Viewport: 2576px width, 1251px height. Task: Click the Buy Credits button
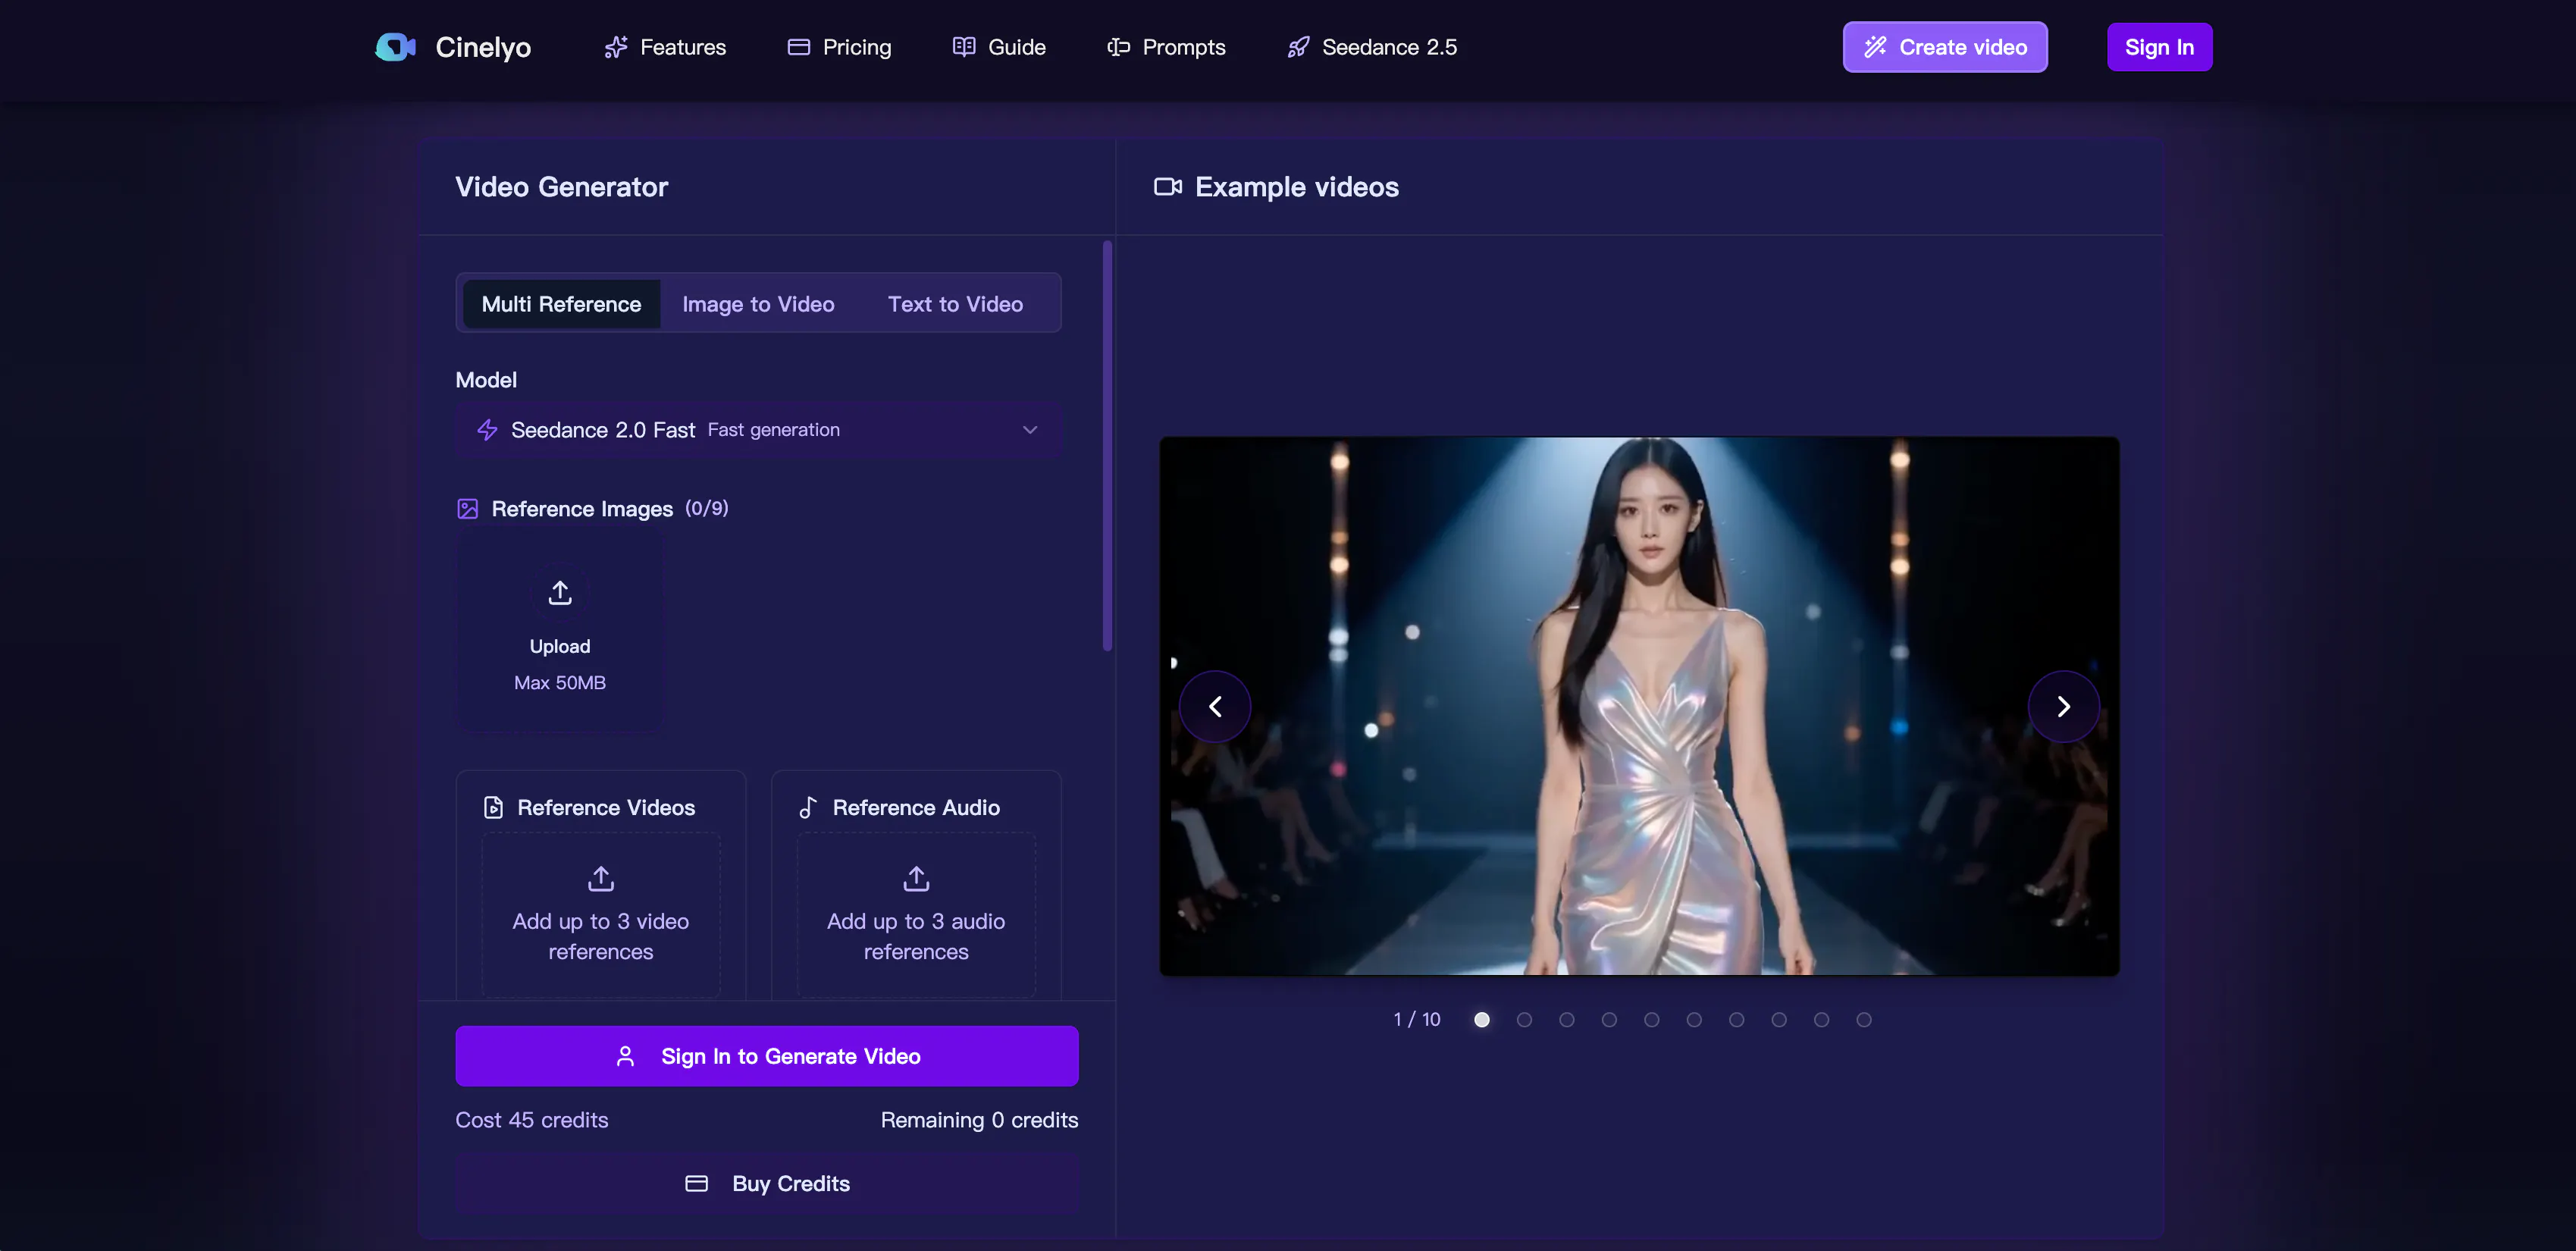pyautogui.click(x=767, y=1184)
